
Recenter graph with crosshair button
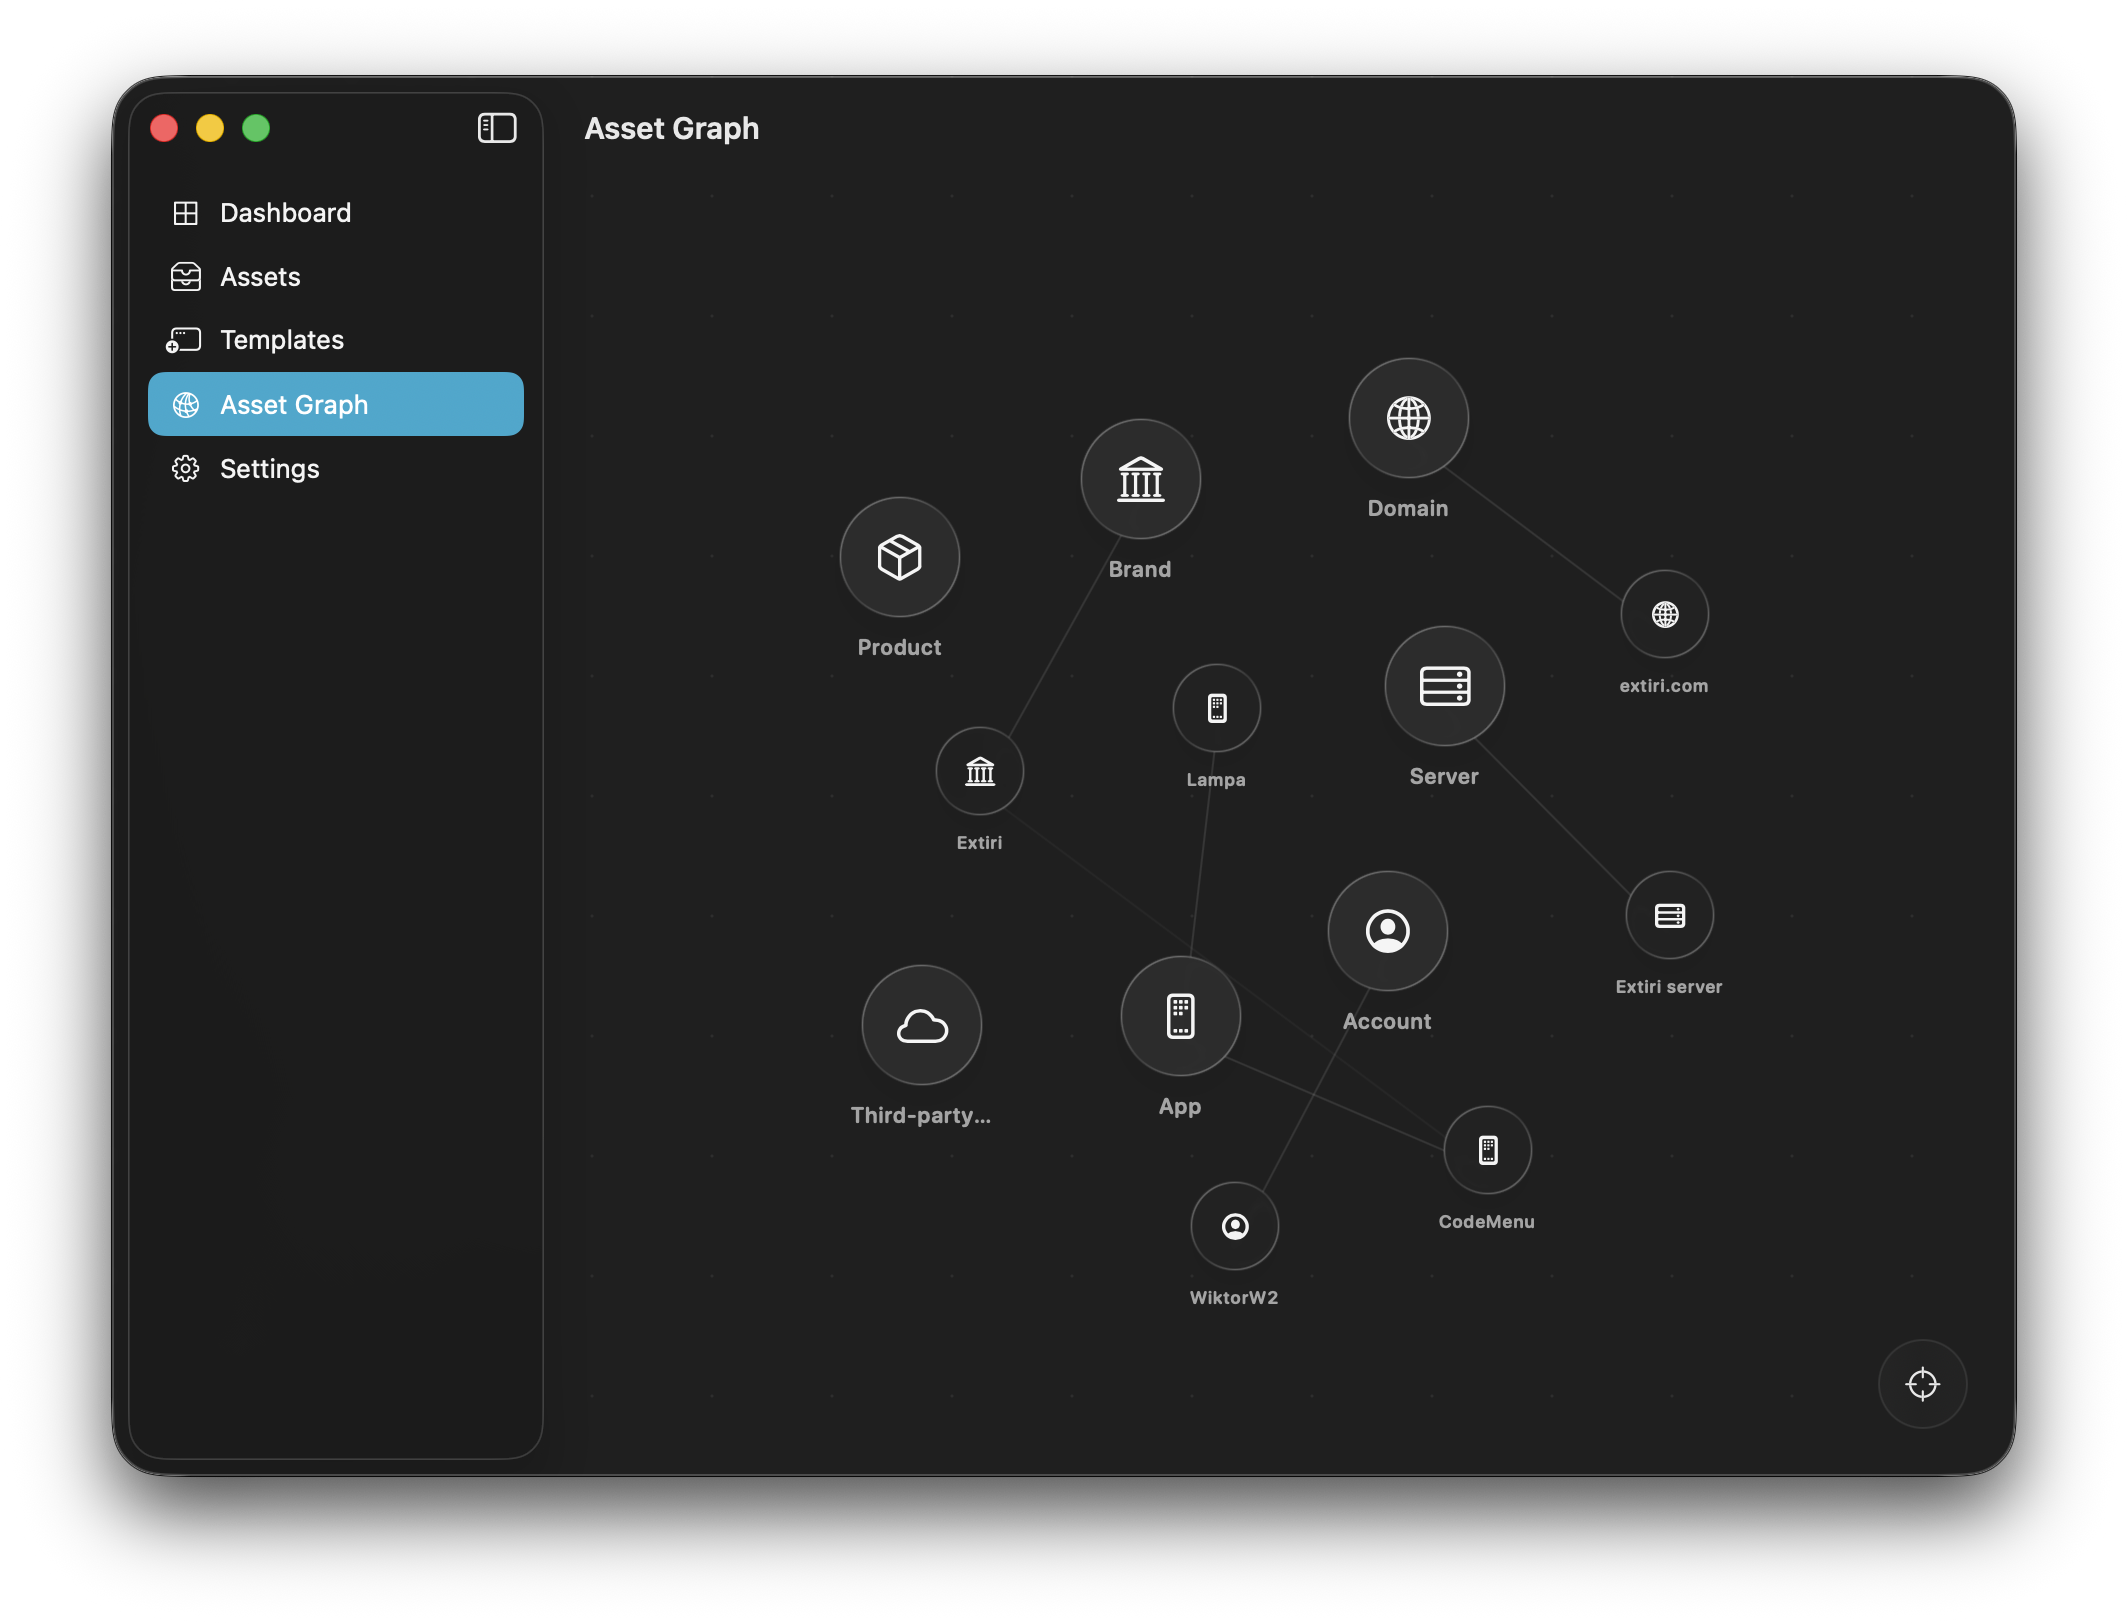(x=1922, y=1384)
